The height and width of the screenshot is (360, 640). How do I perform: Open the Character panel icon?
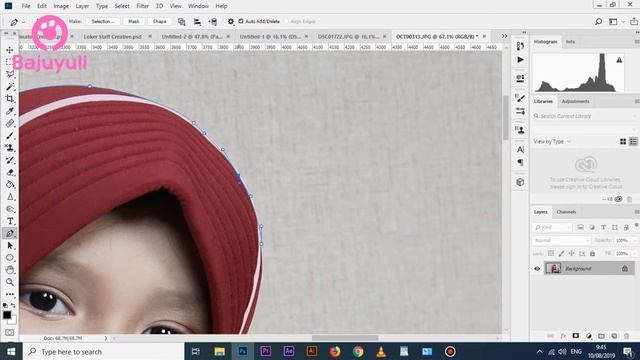[x=520, y=149]
